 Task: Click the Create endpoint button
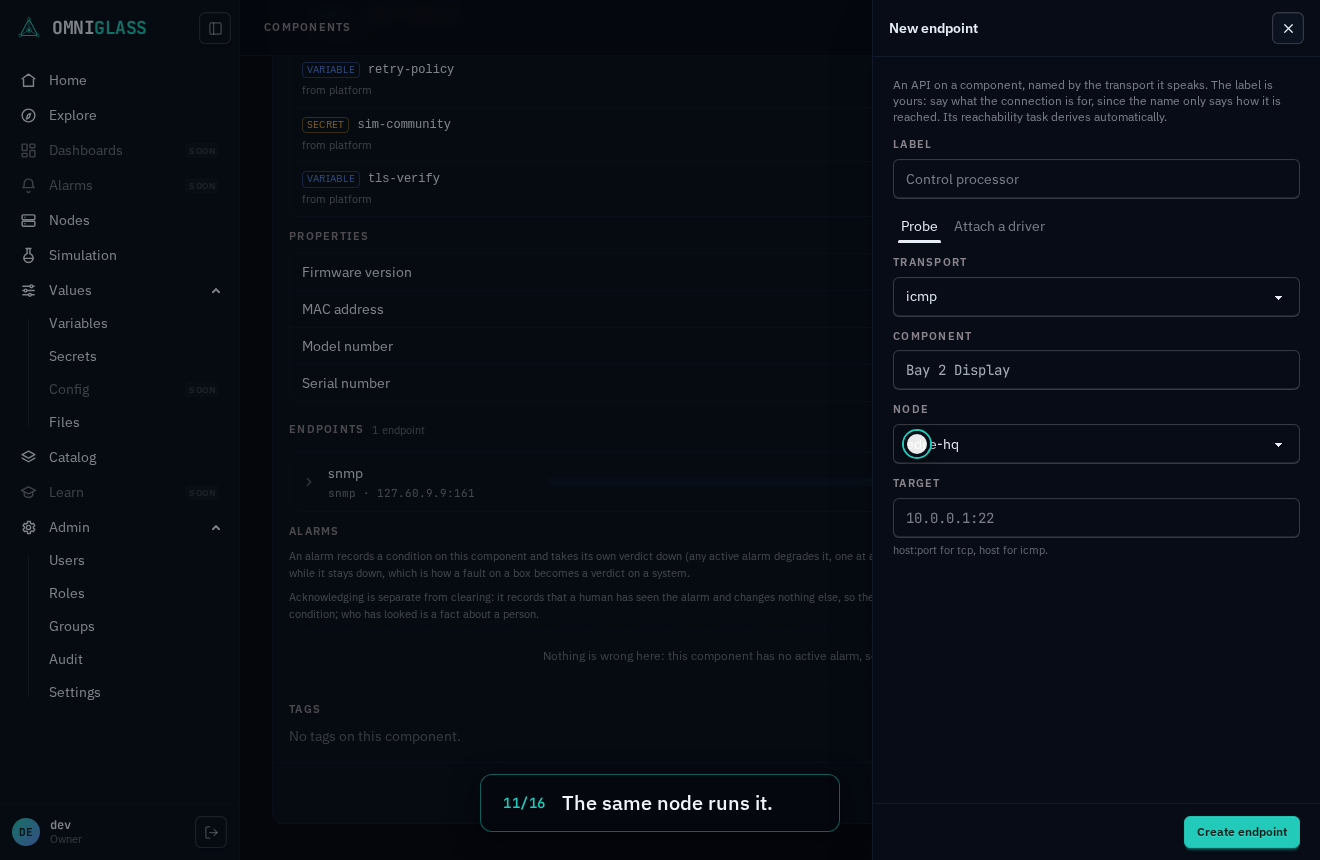1242,832
